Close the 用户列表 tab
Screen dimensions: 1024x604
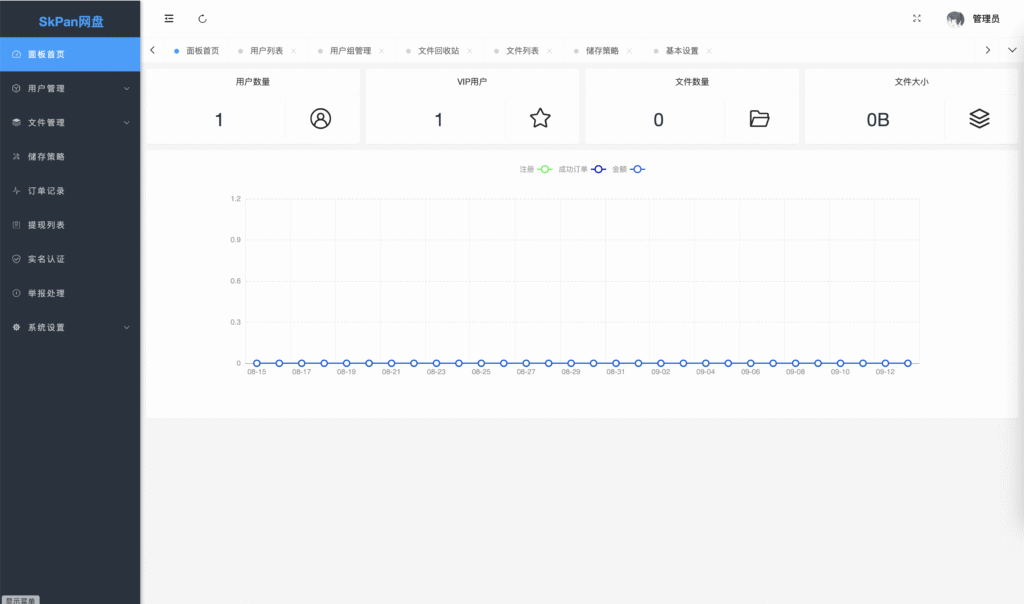293,51
